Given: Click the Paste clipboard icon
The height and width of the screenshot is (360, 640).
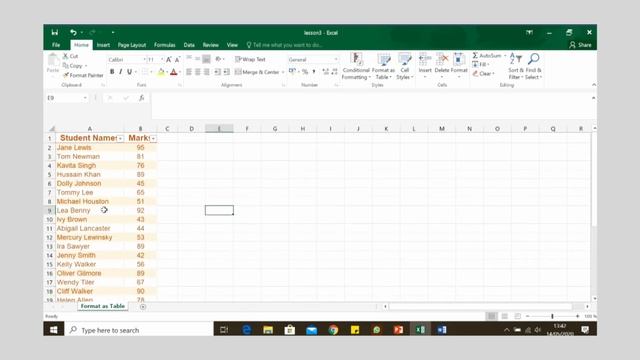Looking at the screenshot, I should (x=53, y=60).
